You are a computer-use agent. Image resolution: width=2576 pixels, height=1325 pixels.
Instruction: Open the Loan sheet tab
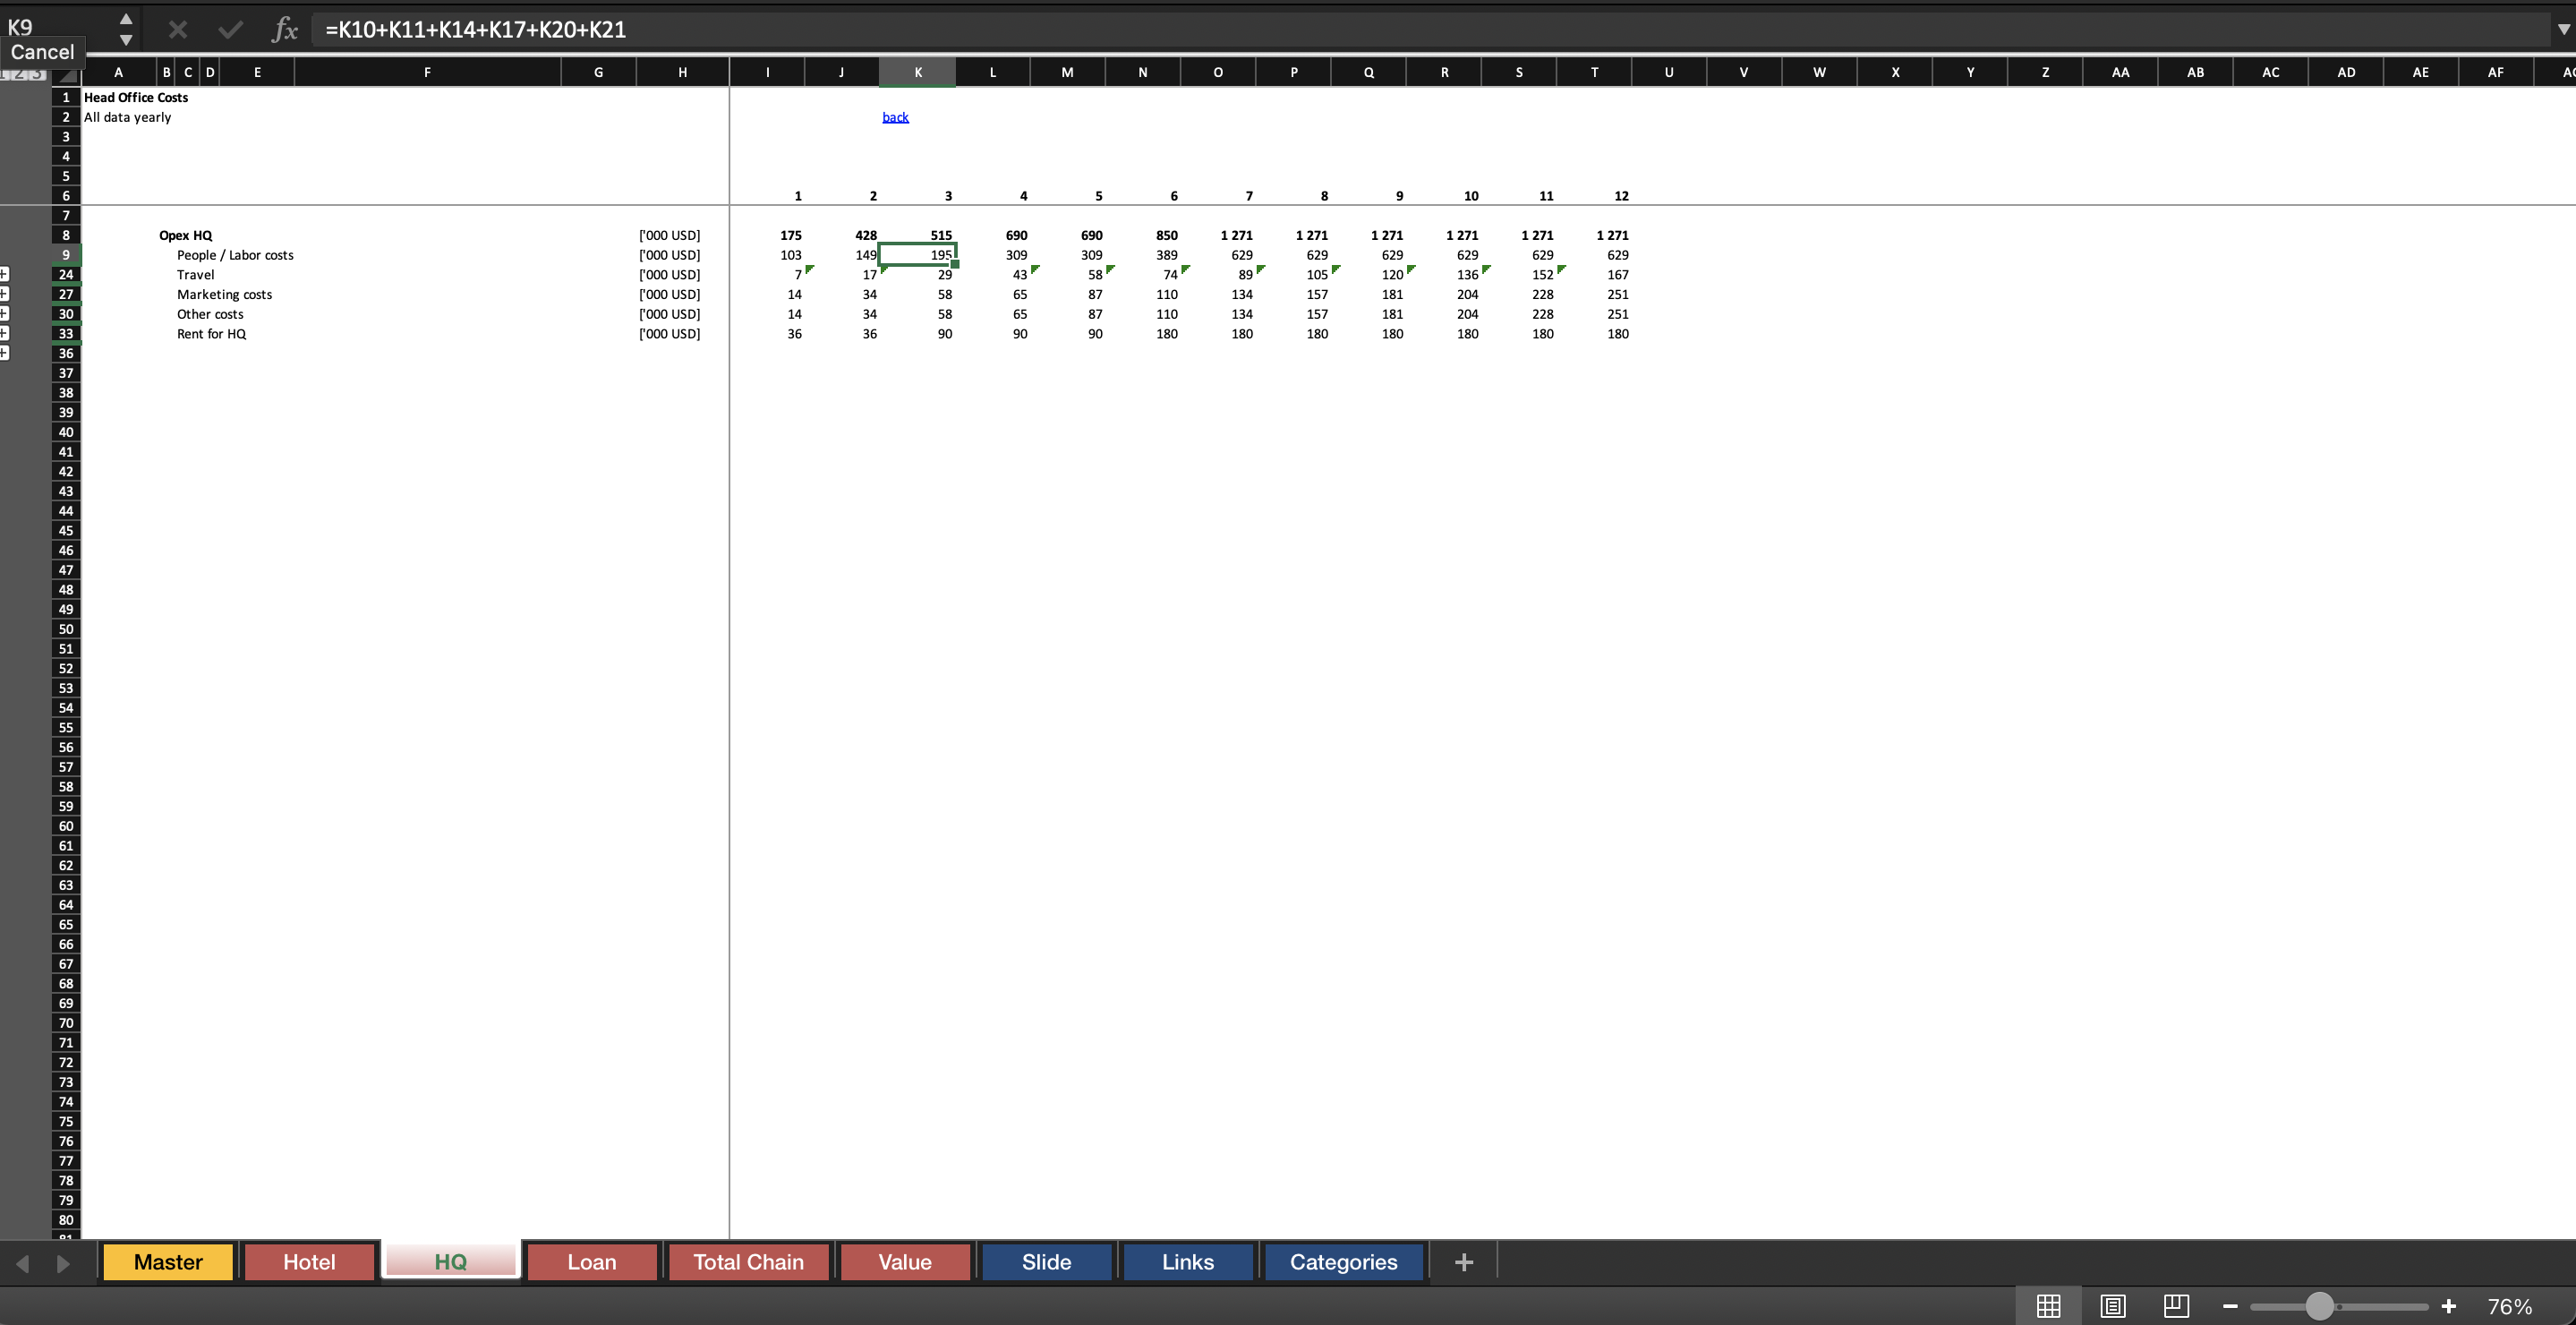point(592,1262)
